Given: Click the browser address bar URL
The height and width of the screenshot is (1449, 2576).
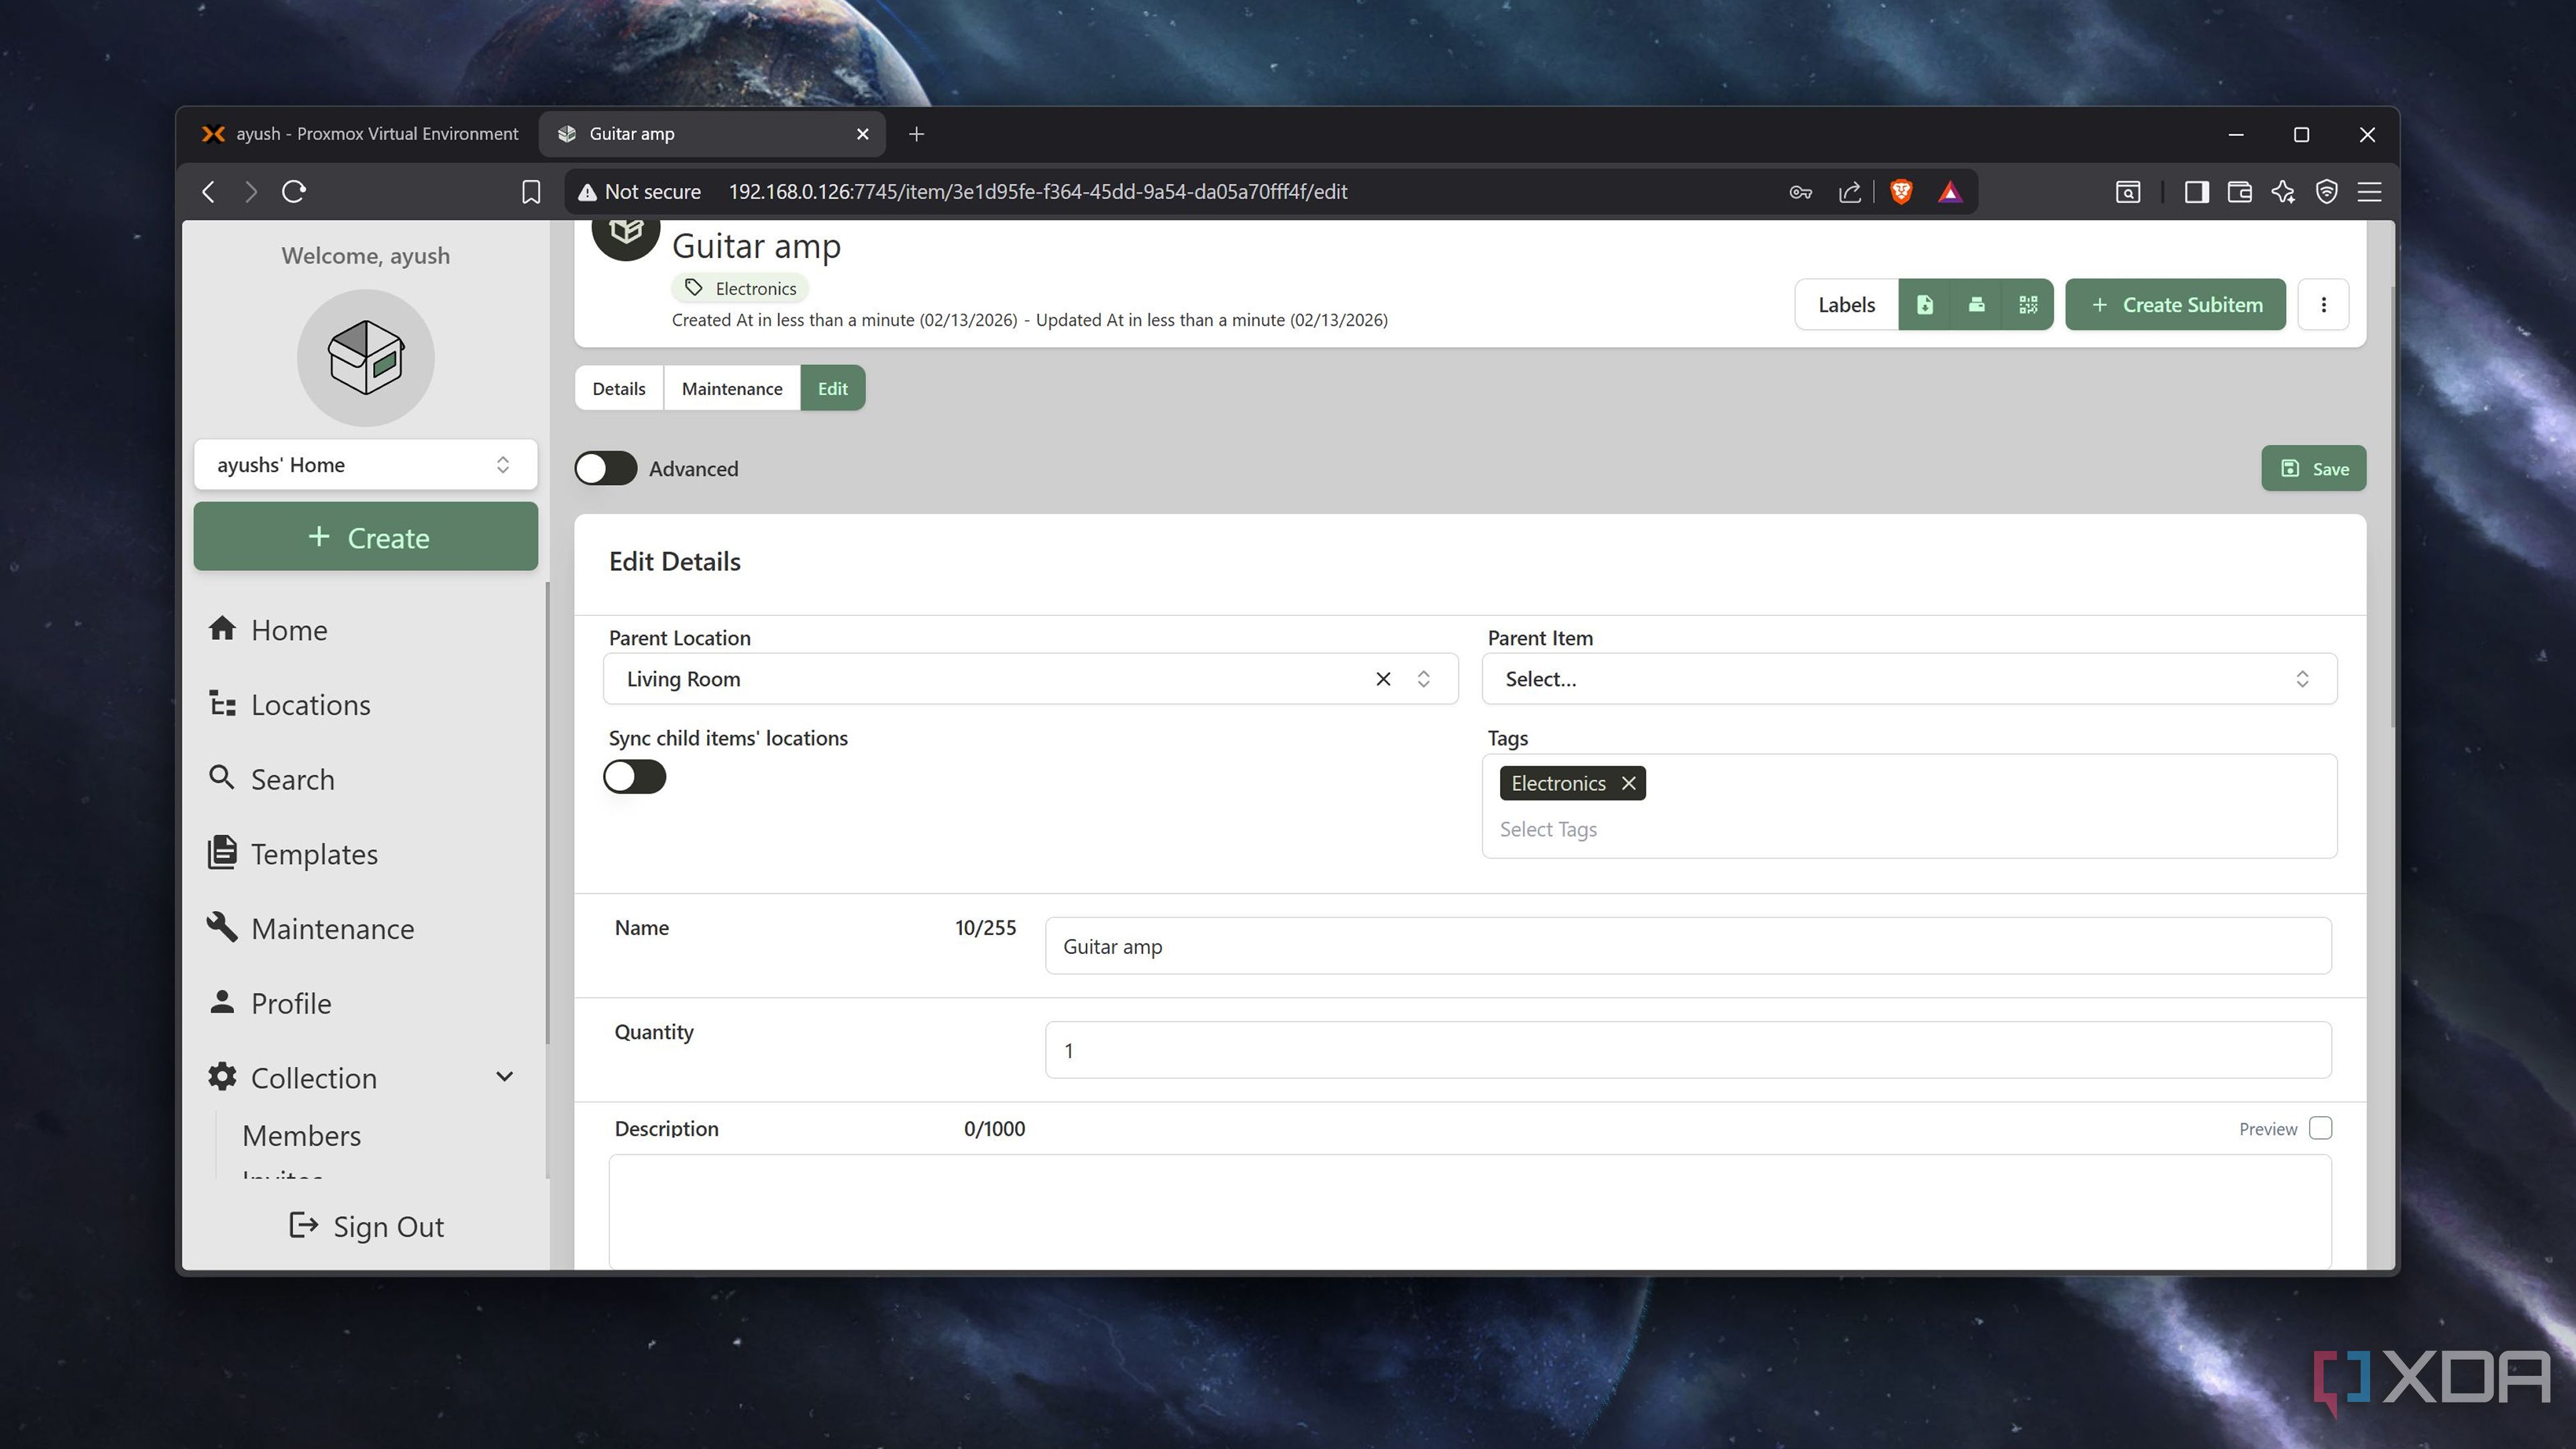Looking at the screenshot, I should click(1037, 192).
